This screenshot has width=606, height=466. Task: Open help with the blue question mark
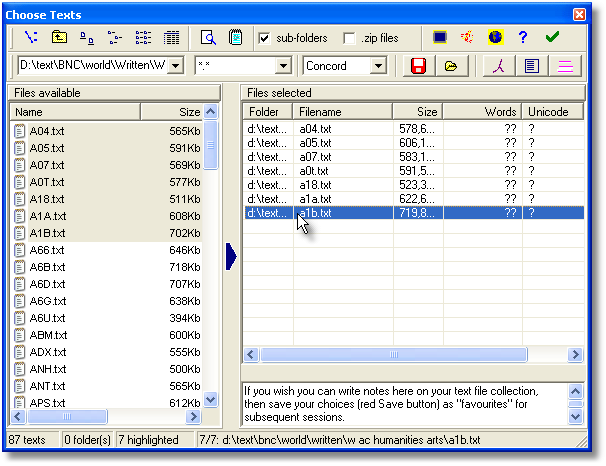523,38
